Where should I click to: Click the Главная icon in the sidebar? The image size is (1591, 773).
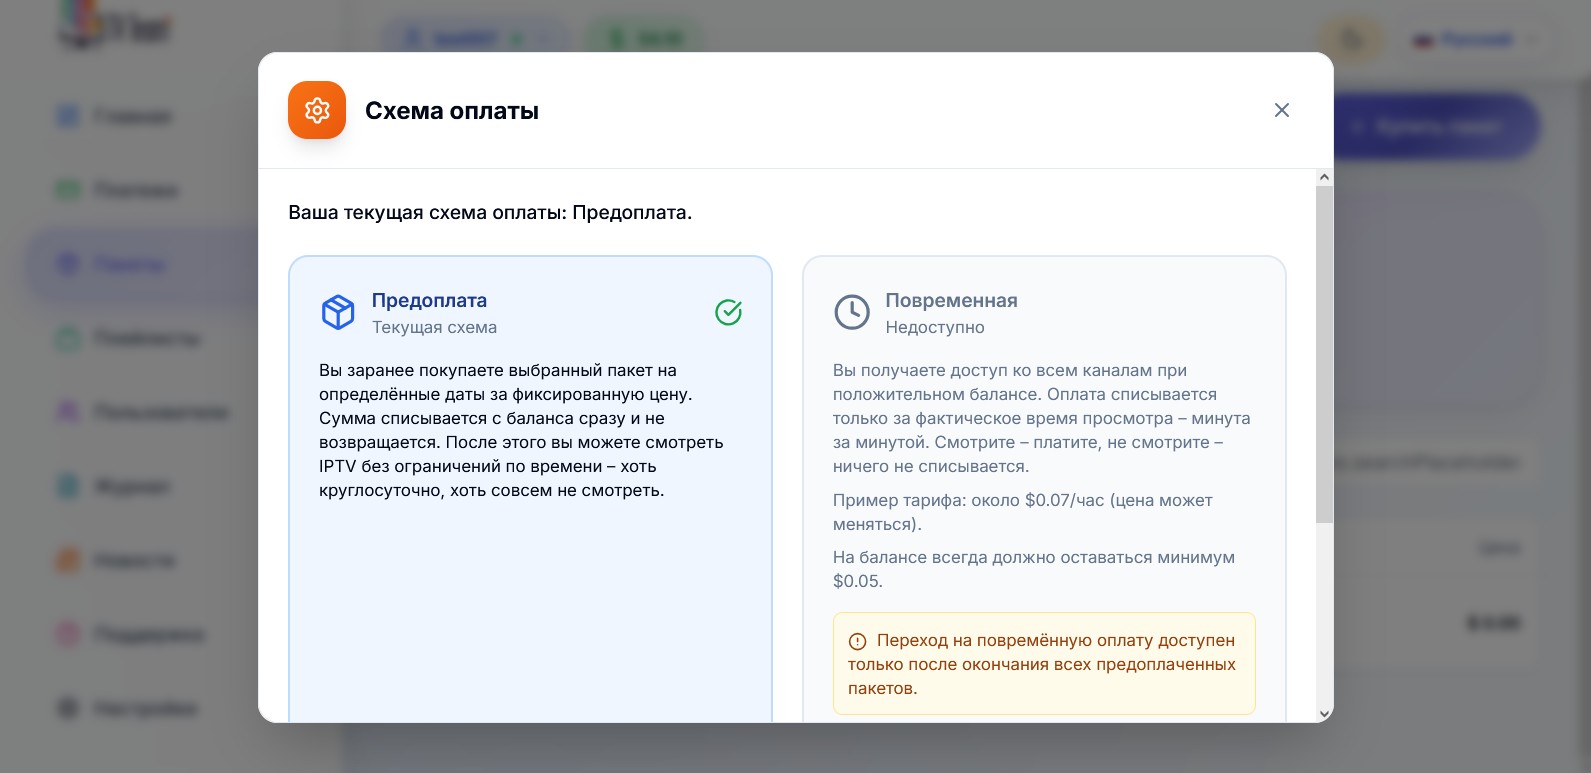tap(68, 116)
